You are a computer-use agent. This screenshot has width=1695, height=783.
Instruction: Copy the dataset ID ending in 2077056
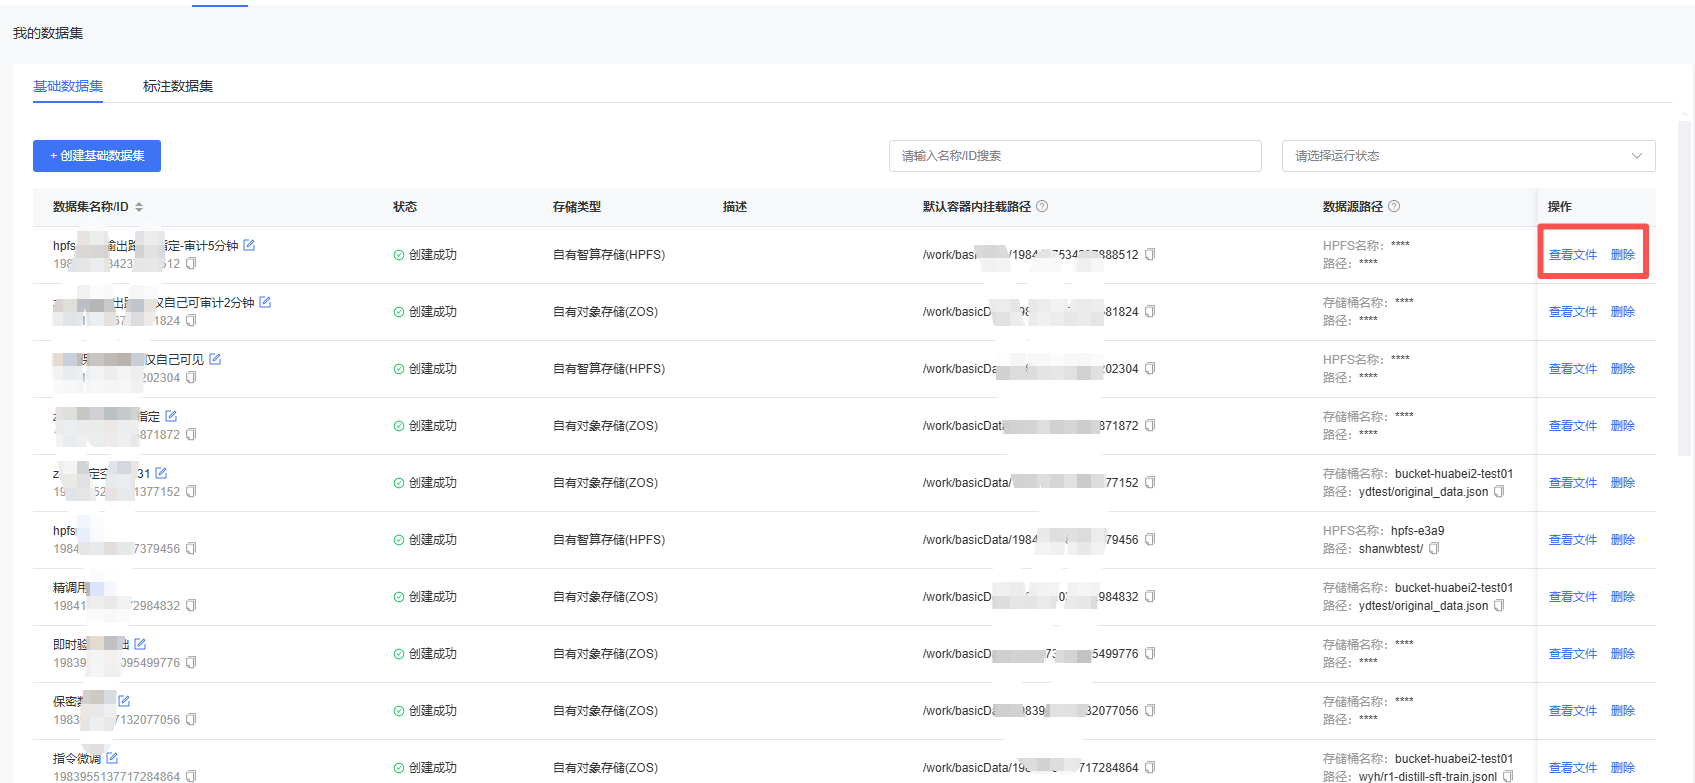pos(191,720)
